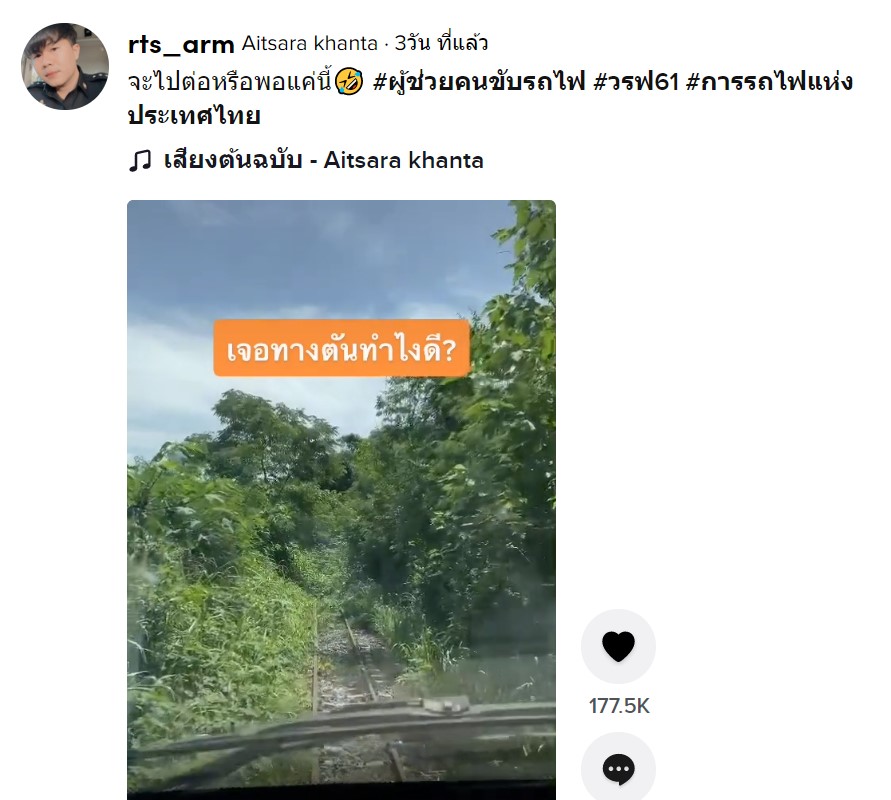
Task: Click the 177.5K like count
Action: [x=619, y=706]
